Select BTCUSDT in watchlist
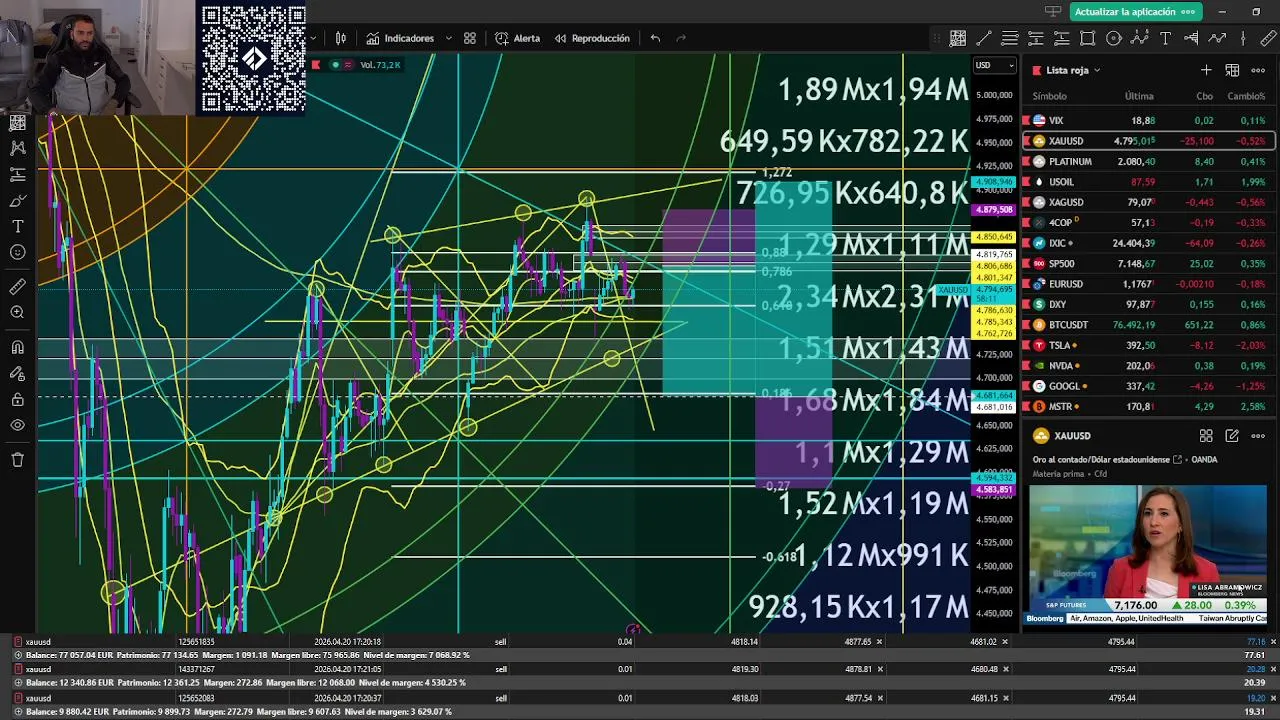The image size is (1280, 720). pos(1148,325)
